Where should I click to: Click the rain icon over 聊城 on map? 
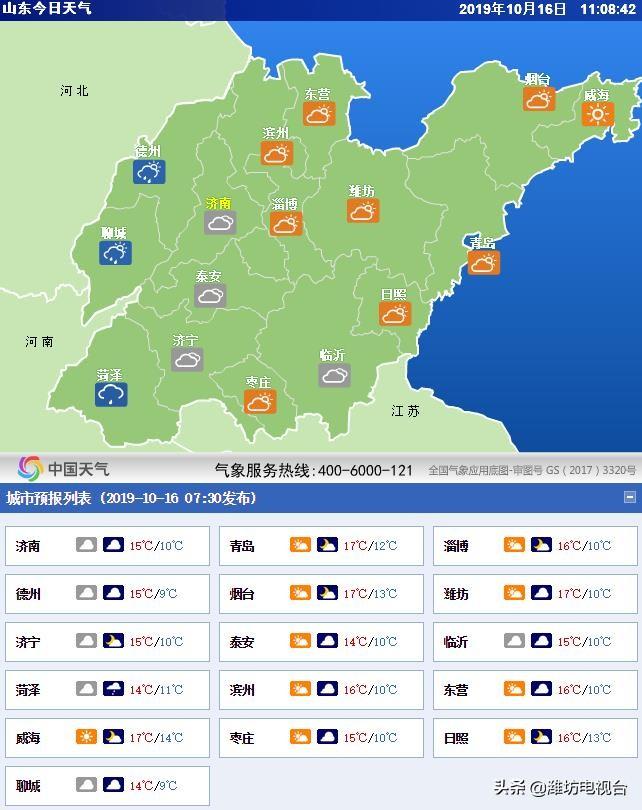click(115, 253)
